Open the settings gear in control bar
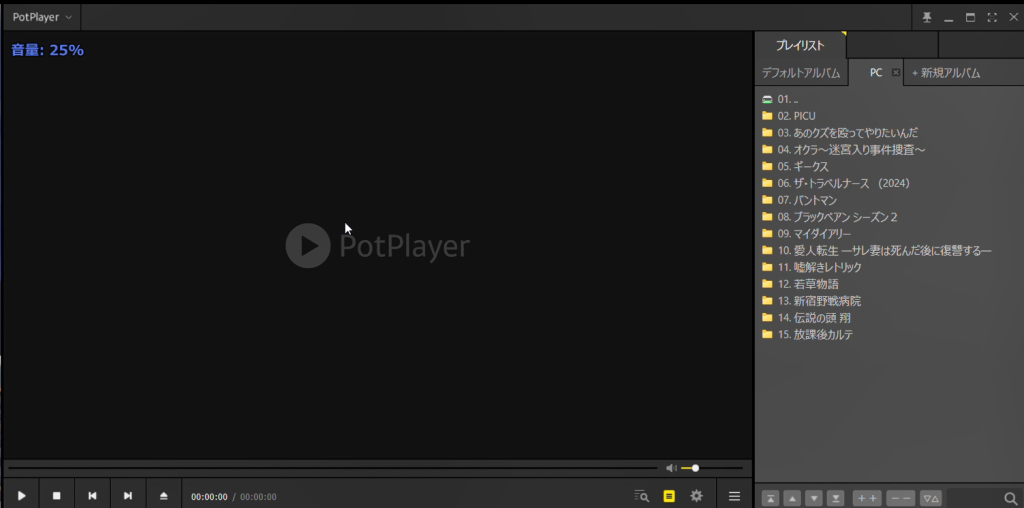The image size is (1024, 508). click(x=697, y=496)
